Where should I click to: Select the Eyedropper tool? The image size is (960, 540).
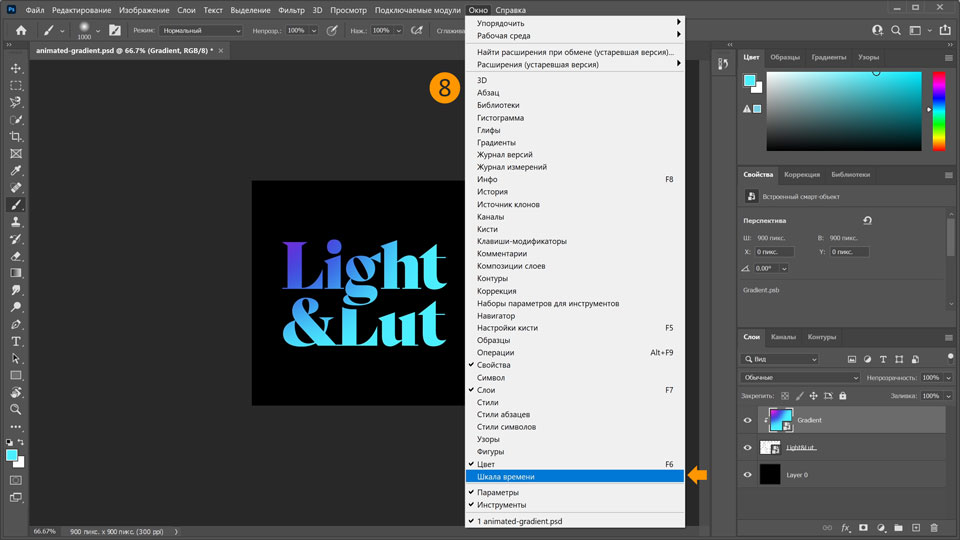pos(16,170)
